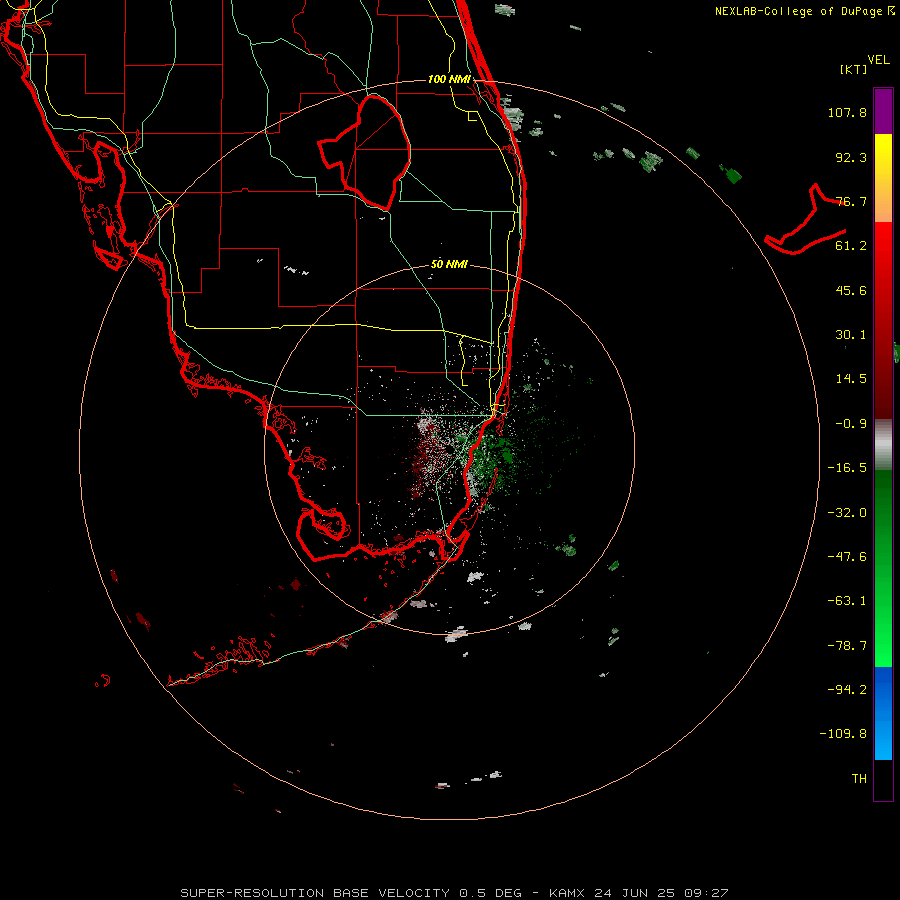This screenshot has height=900, width=900.
Task: Select the 14.5 legend value
Action: [851, 379]
